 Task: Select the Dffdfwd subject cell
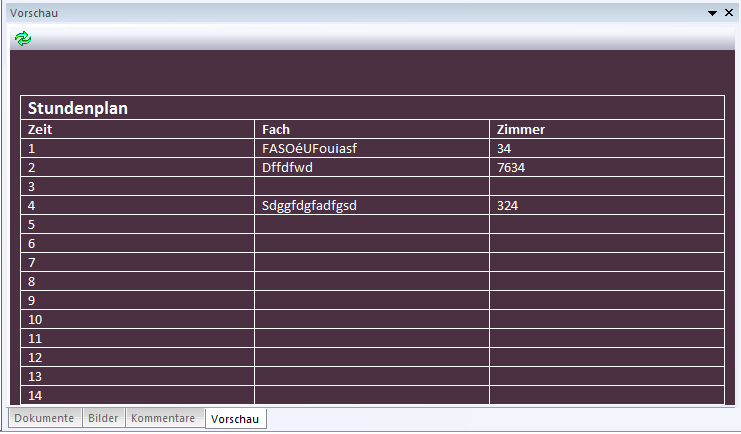pyautogui.click(x=287, y=167)
